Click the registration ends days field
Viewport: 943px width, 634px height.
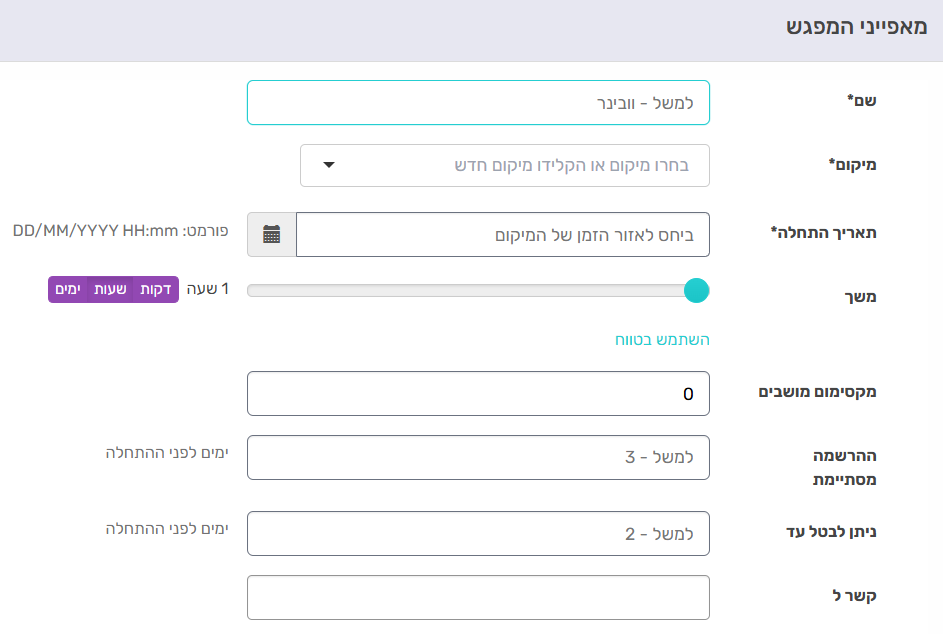click(x=478, y=458)
